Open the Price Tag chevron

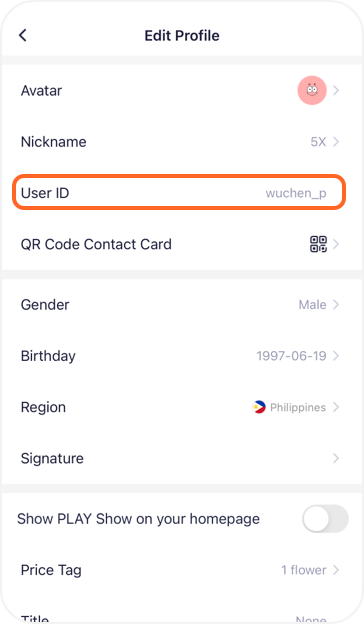(336, 570)
